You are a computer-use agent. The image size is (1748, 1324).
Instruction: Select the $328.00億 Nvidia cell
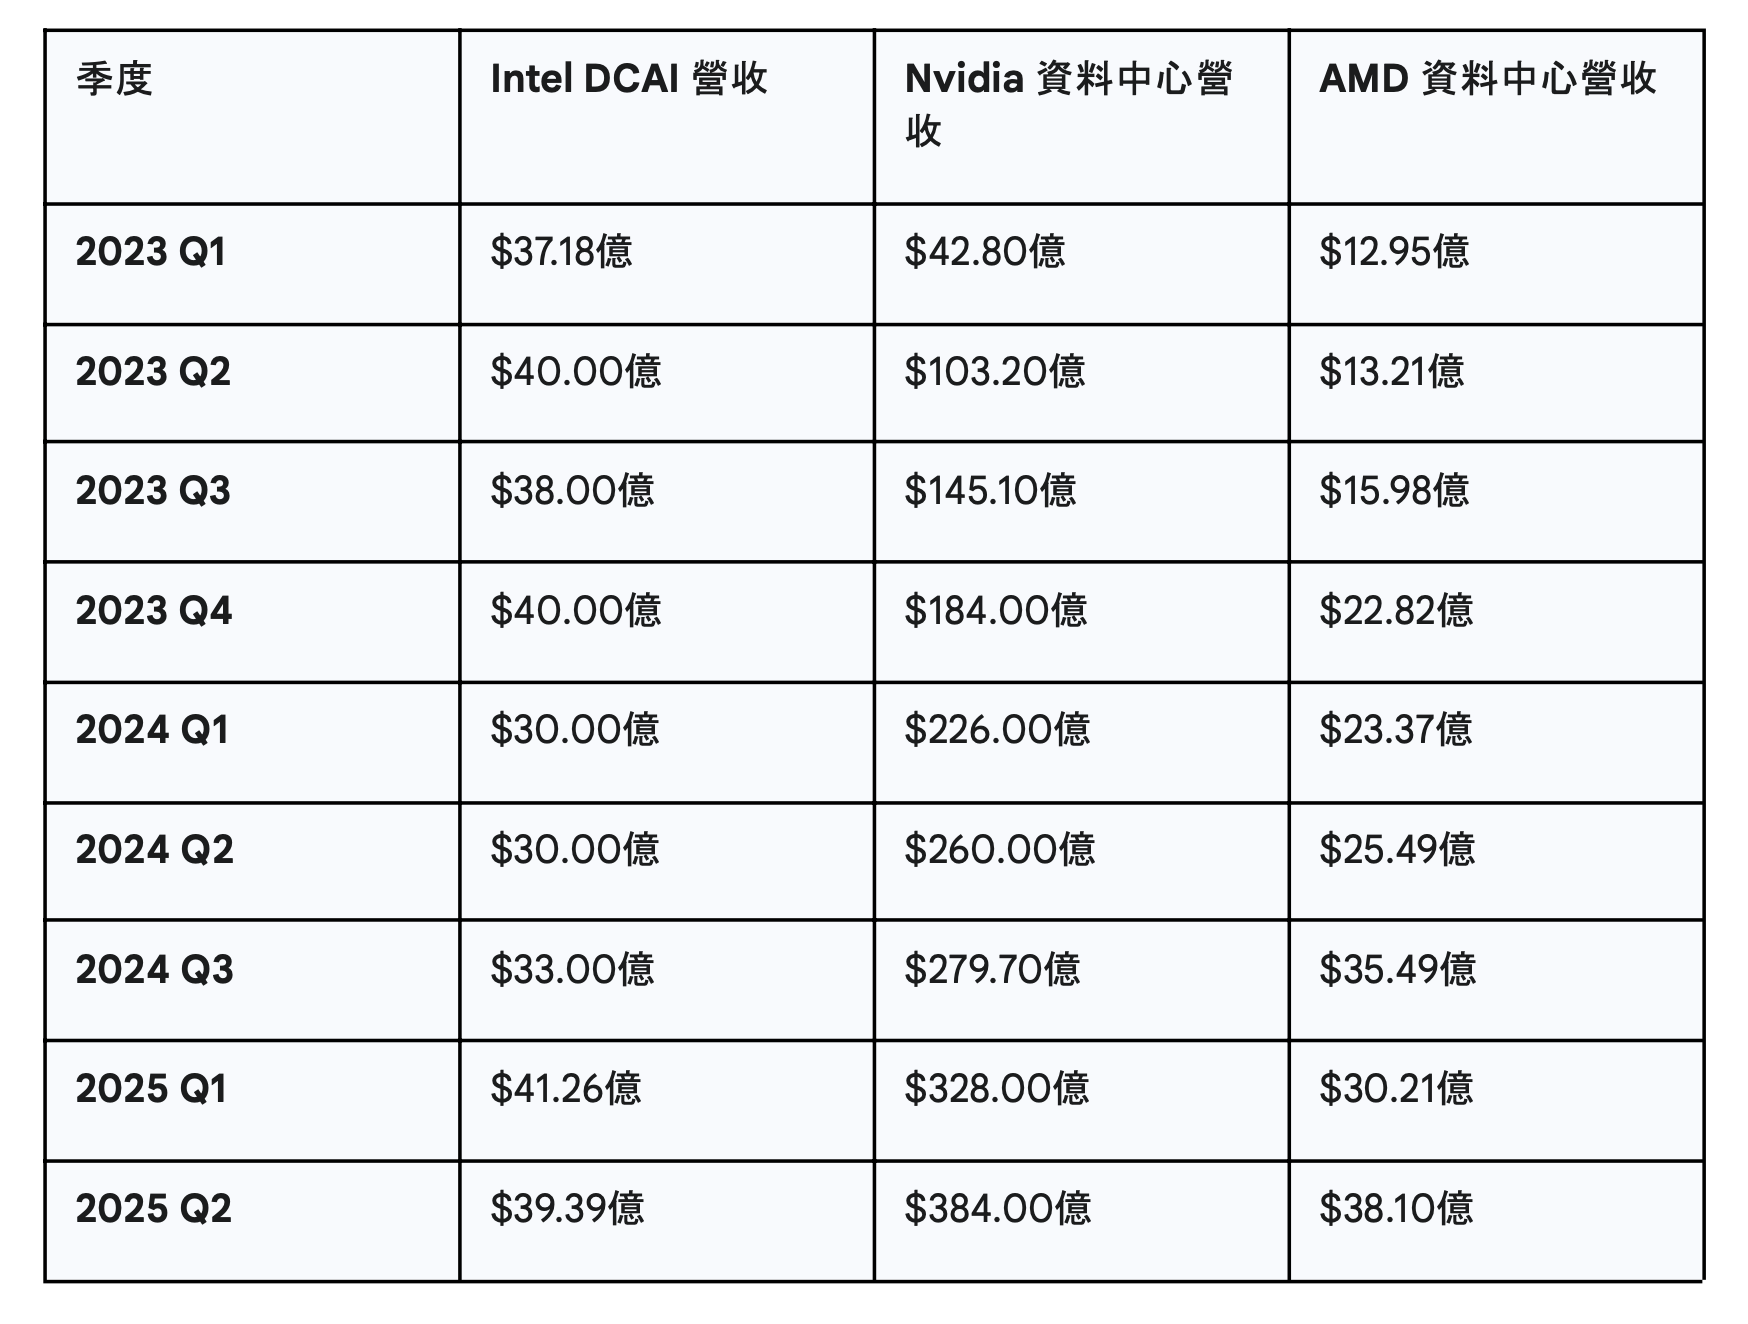pos(1082,1100)
